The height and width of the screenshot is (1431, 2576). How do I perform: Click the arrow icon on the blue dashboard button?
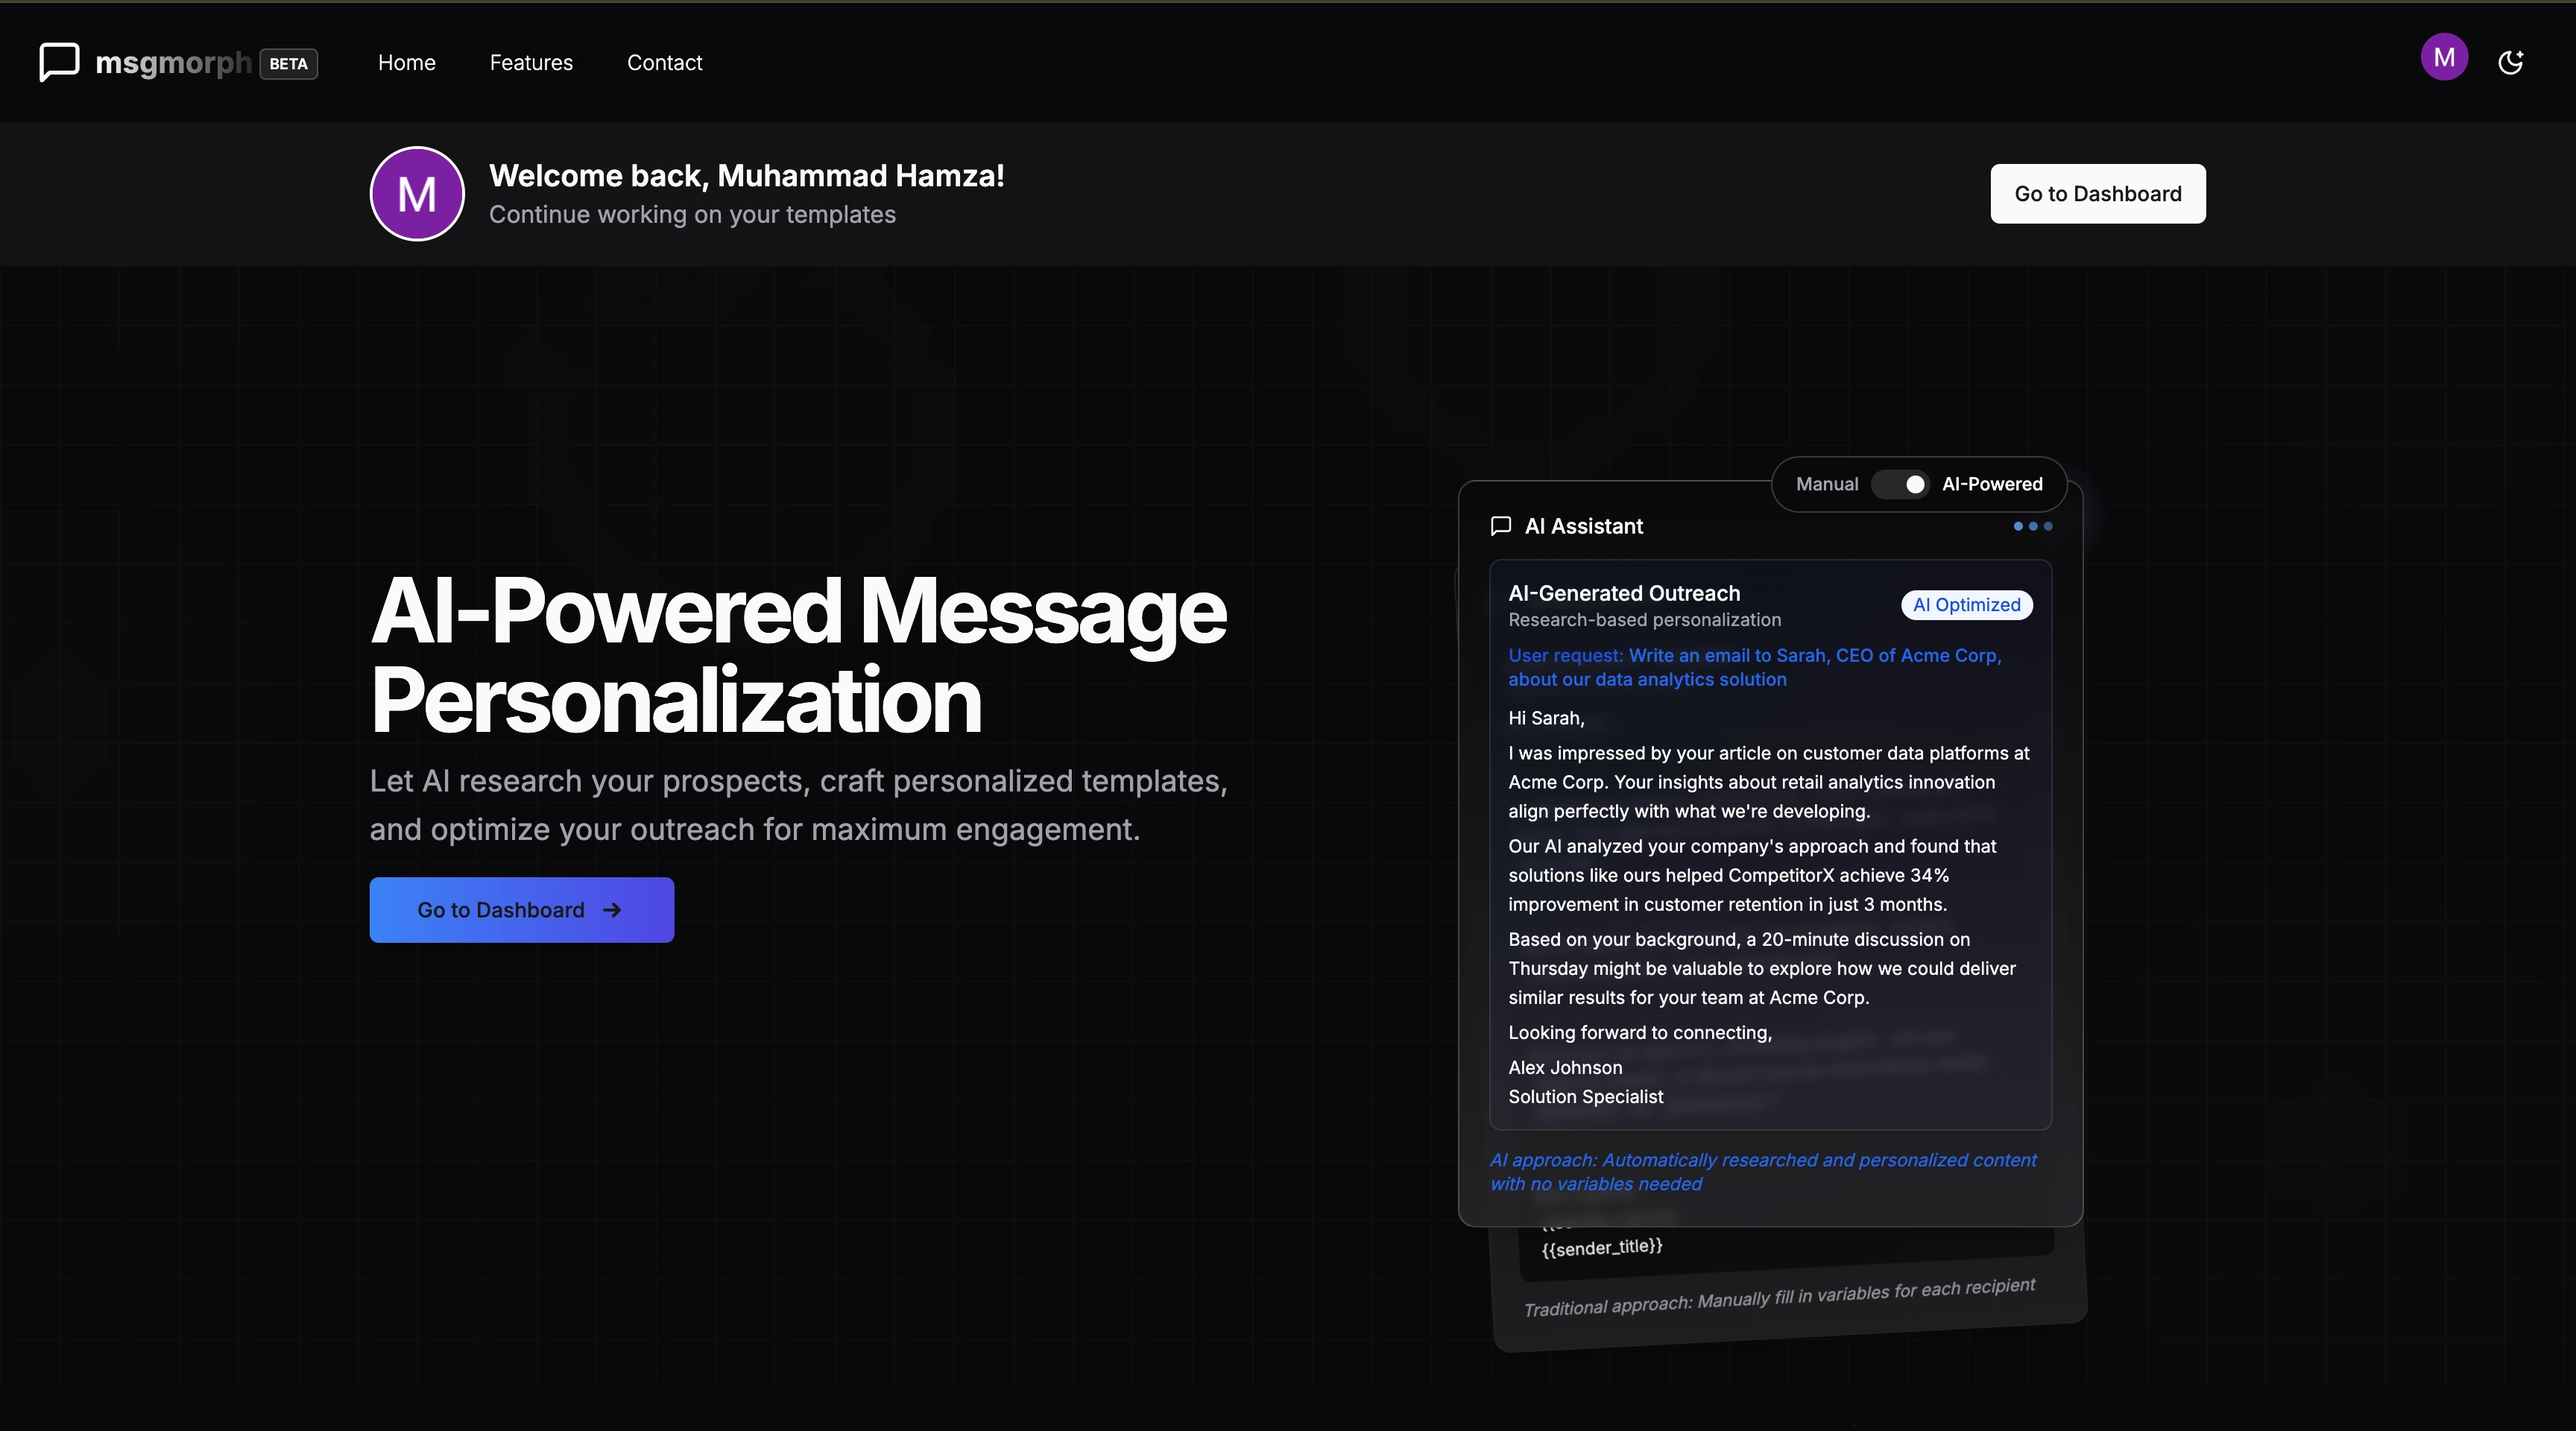[x=612, y=910]
